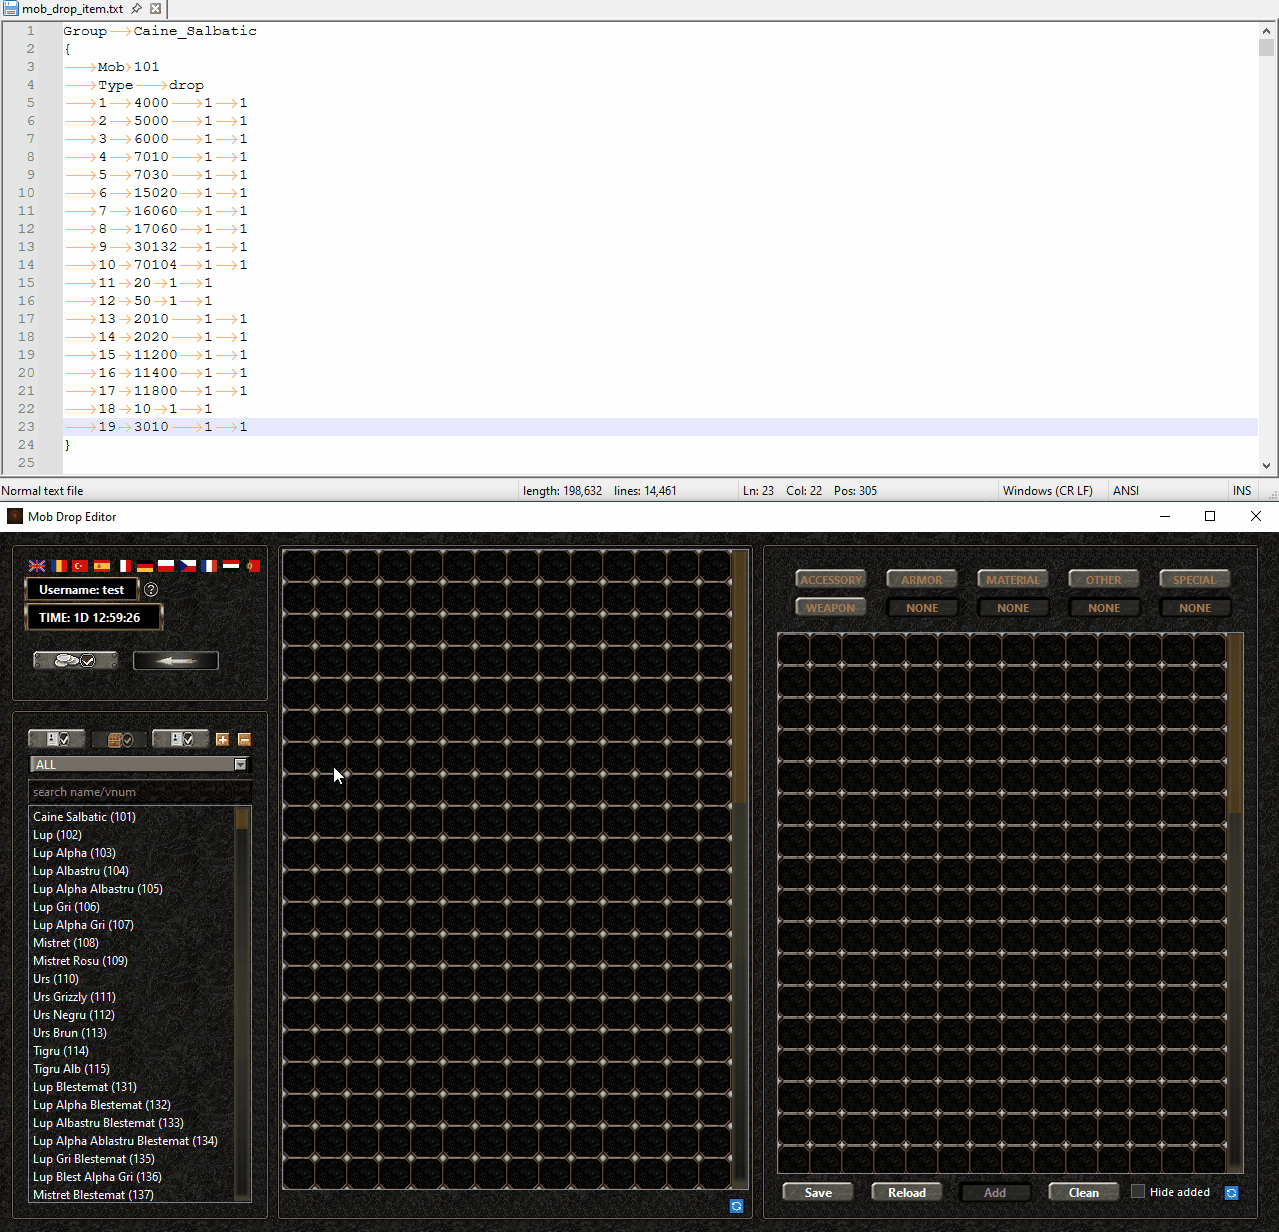Switch to the ARMOR category tab

[922, 579]
